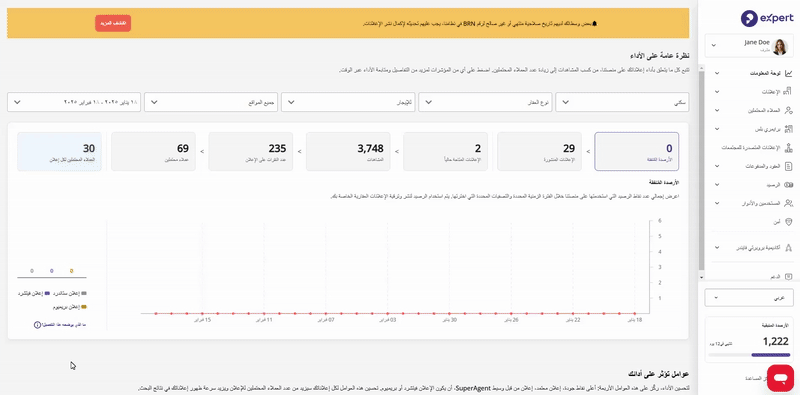This screenshot has width=800, height=395.
Task: Expand the Dashboard sidebar section chevron
Action: coord(717,73)
